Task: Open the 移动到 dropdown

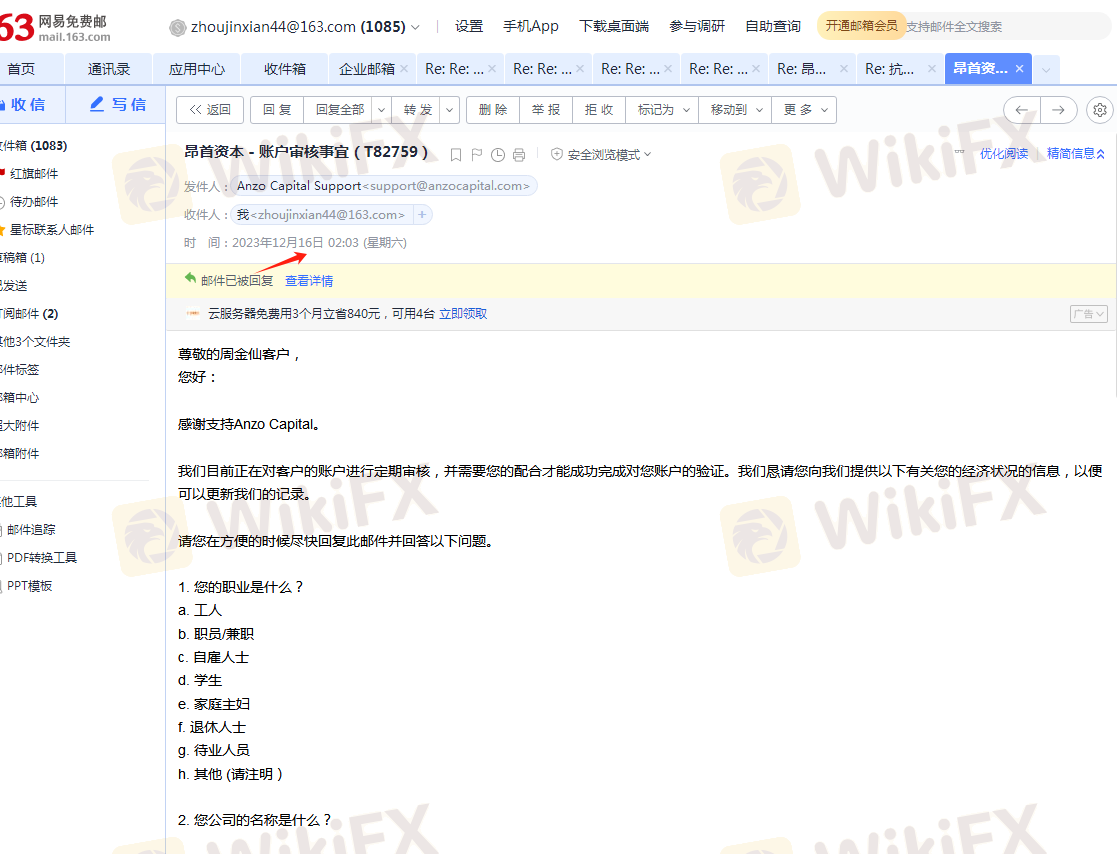Action: coord(736,110)
